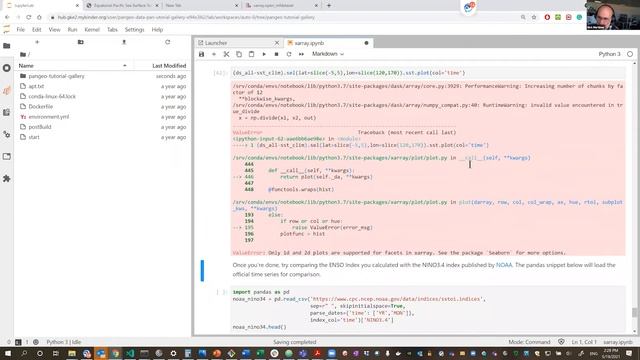
Task: Refresh the file list
Action: pyautogui.click(x=167, y=42)
